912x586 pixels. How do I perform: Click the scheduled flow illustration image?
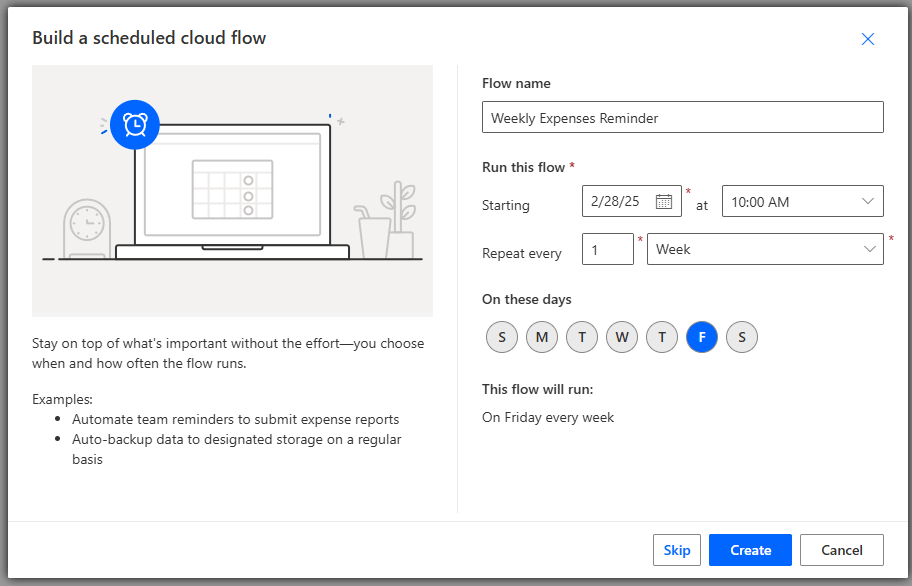(x=232, y=191)
